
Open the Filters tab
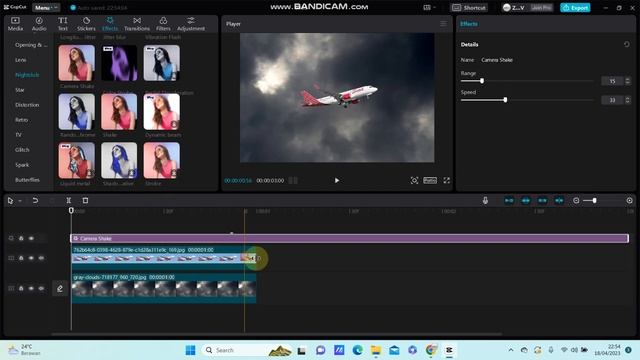coord(163,24)
